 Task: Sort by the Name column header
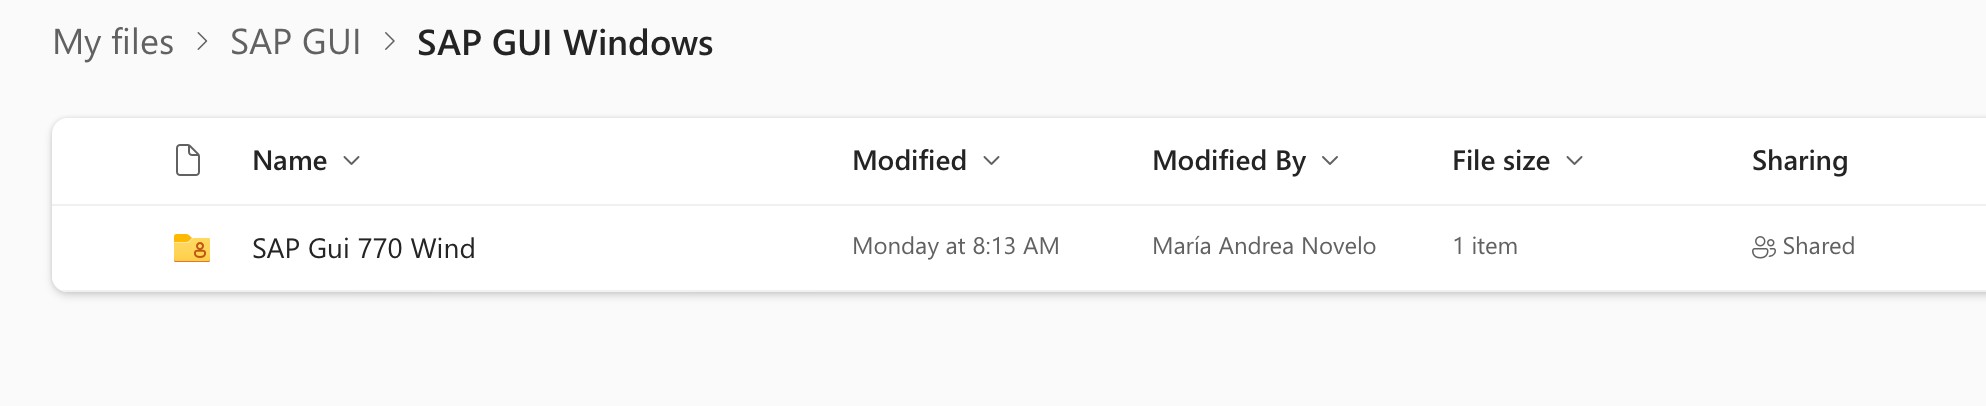[x=289, y=161]
